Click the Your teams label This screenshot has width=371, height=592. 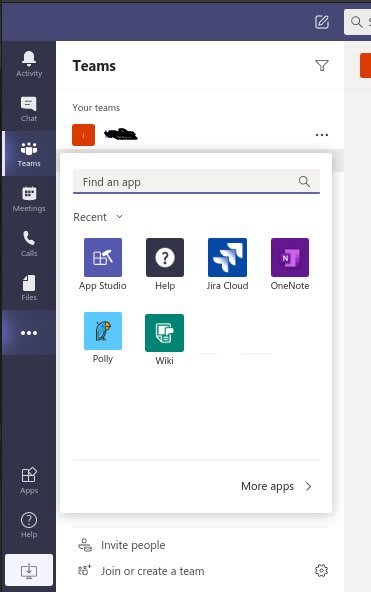pos(96,108)
